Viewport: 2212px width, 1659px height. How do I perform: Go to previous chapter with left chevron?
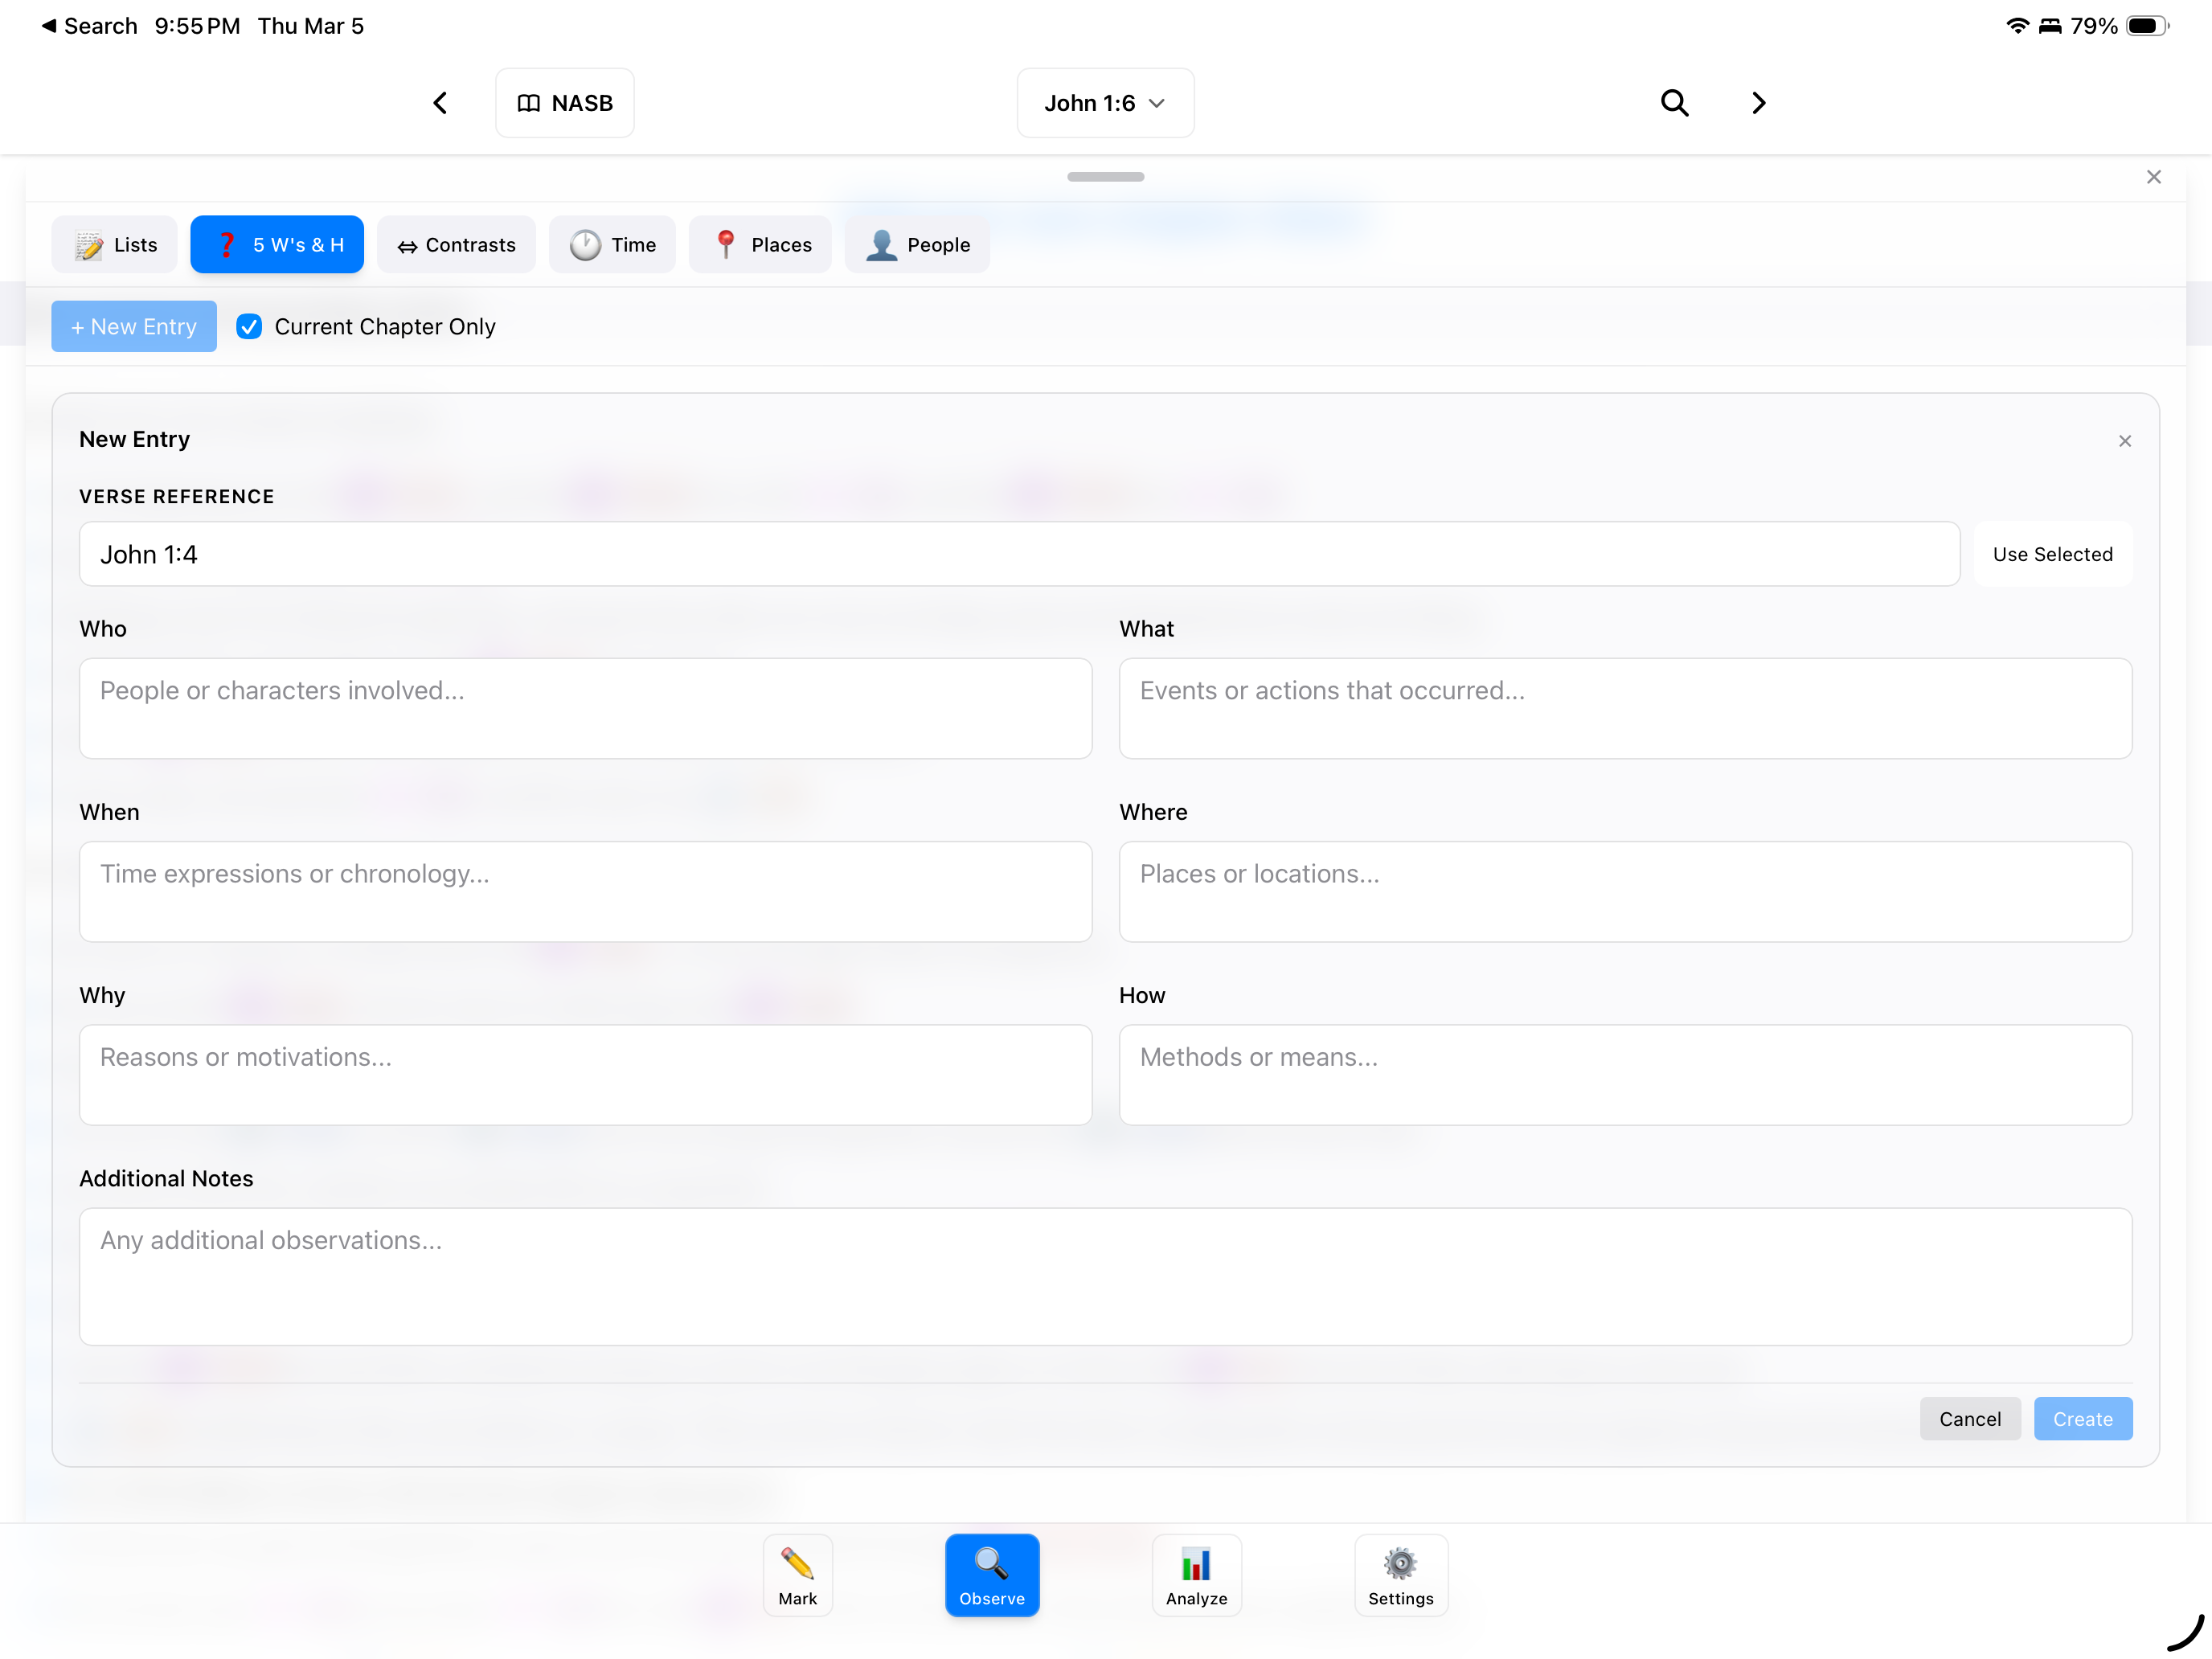click(x=440, y=103)
